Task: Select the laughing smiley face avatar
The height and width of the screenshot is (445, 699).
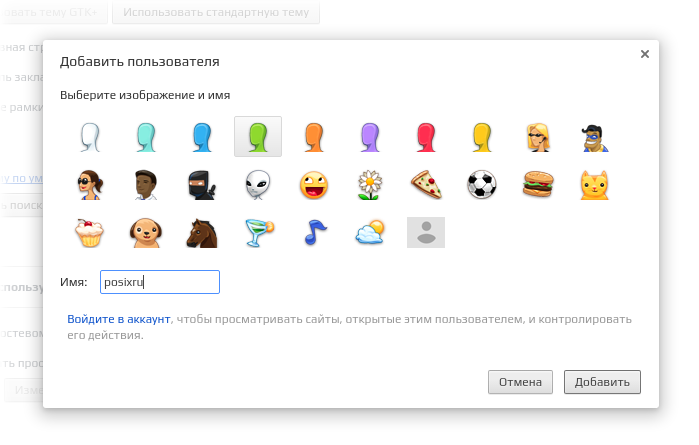Action: pos(314,185)
